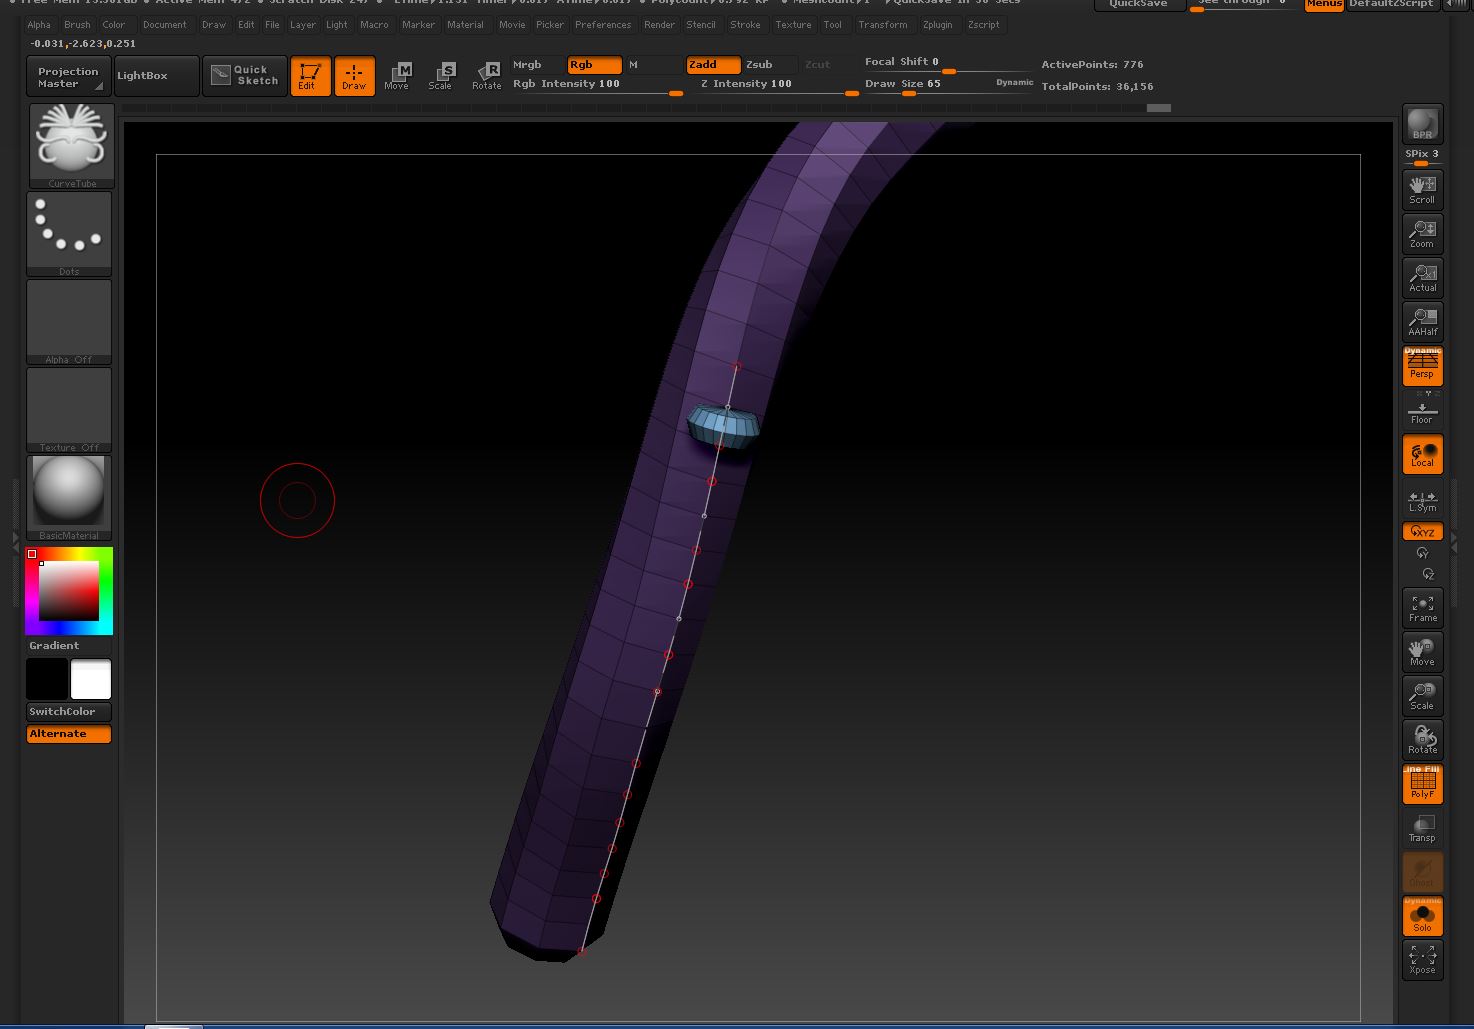
Task: Open the Transform menu
Action: coord(883,25)
